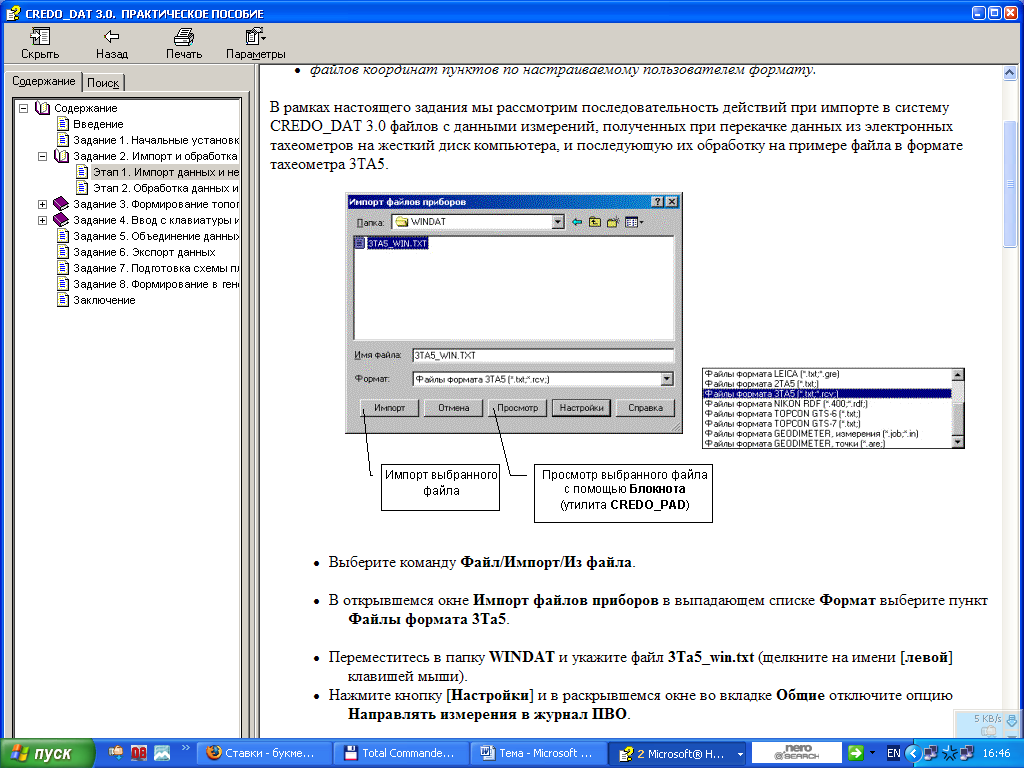The image size is (1024, 768).
Task: Open topic Задание 1. Начальные установки
Action: tap(156, 140)
